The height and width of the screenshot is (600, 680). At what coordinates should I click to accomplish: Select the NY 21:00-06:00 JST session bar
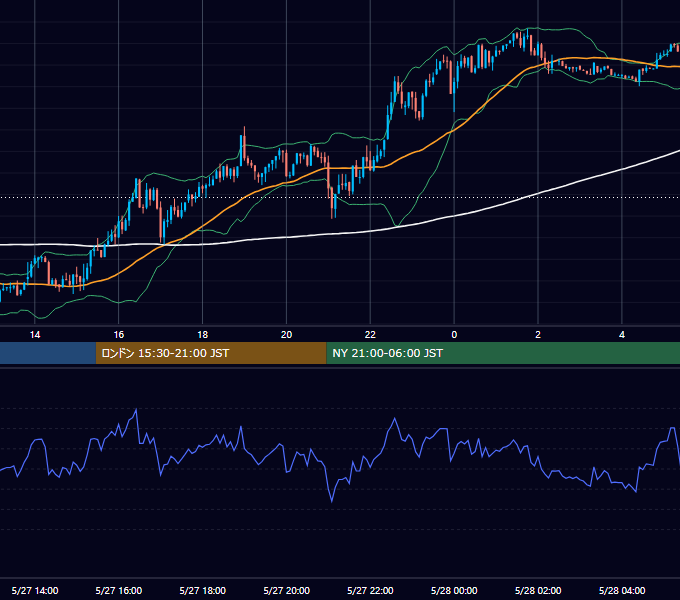503,353
